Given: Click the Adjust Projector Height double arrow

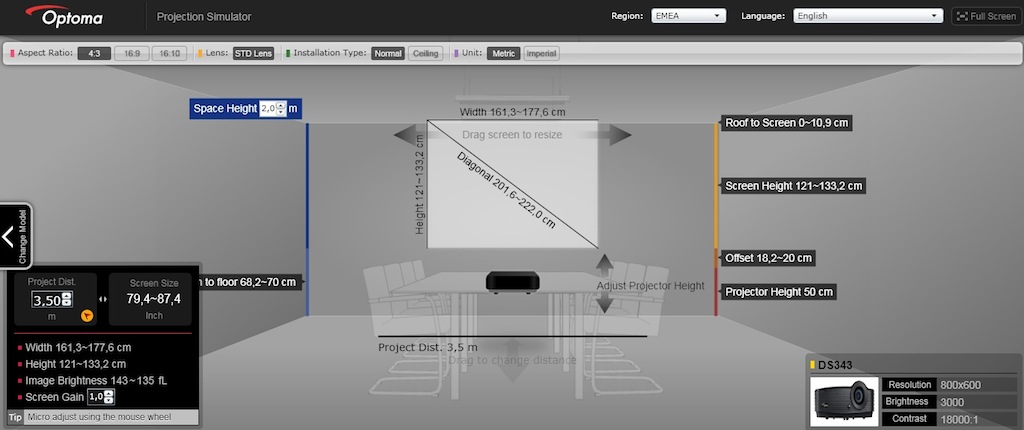Looking at the screenshot, I should click(602, 285).
